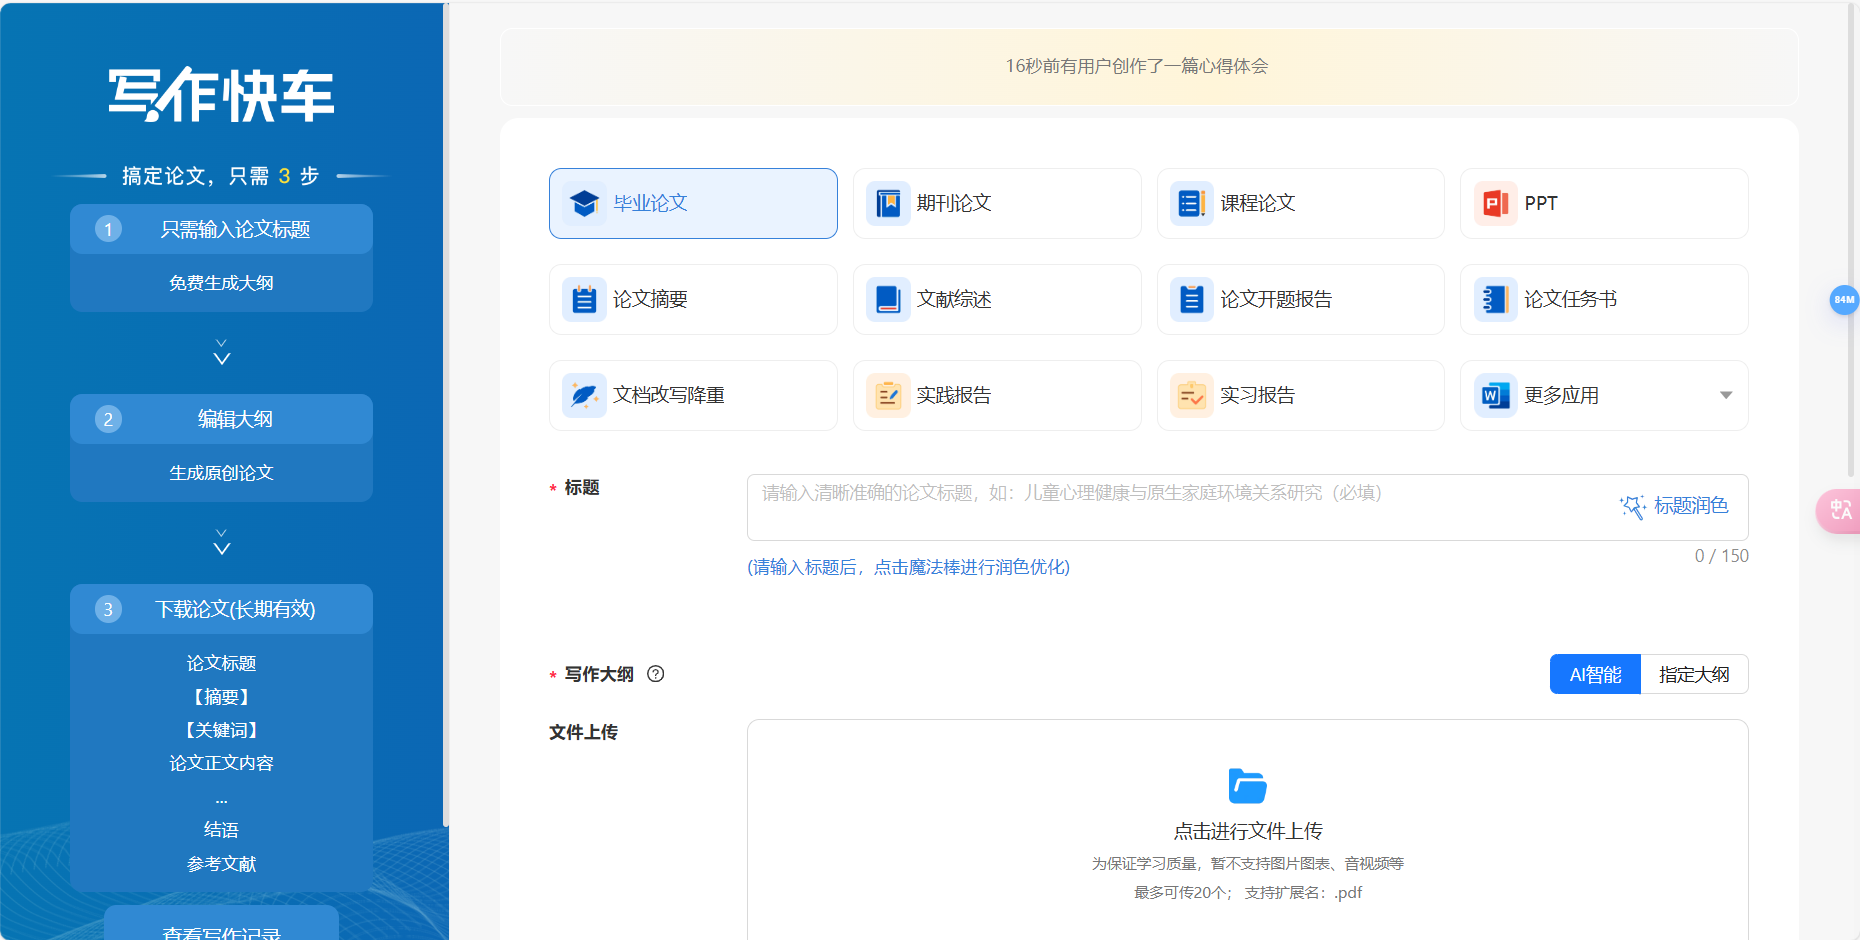This screenshot has height=940, width=1860.
Task: Select the 文献综述 option
Action: (996, 299)
